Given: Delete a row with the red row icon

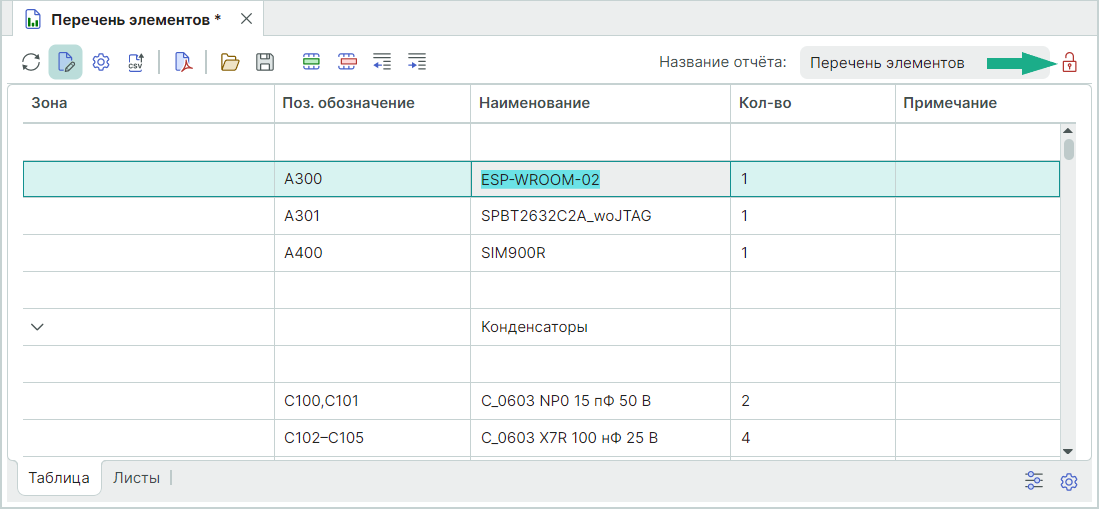Looking at the screenshot, I should pyautogui.click(x=348, y=62).
